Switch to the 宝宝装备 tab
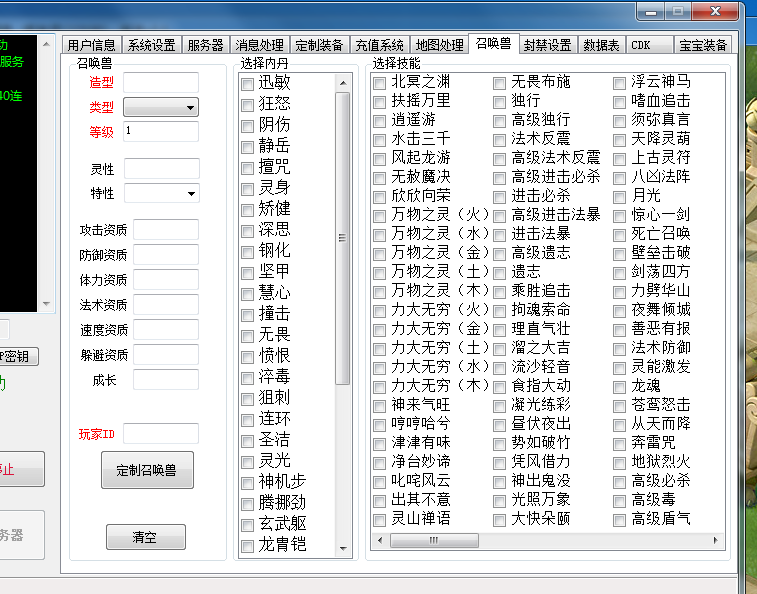 (x=703, y=45)
